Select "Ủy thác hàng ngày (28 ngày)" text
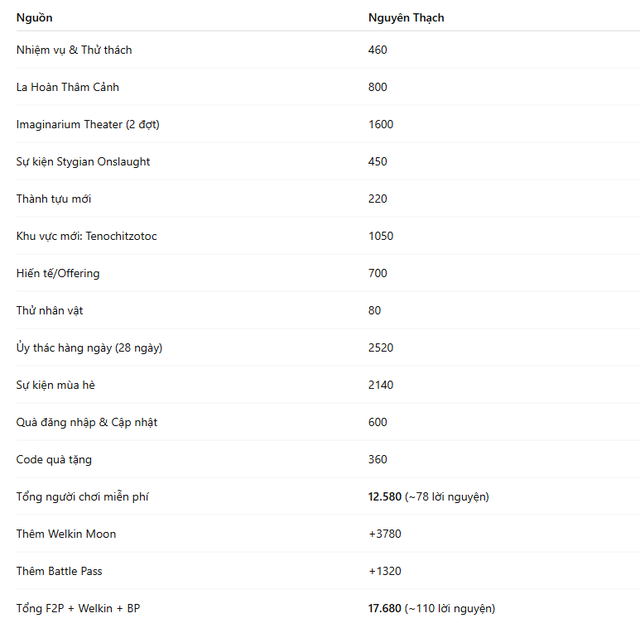This screenshot has height=623, width=640. (x=89, y=348)
